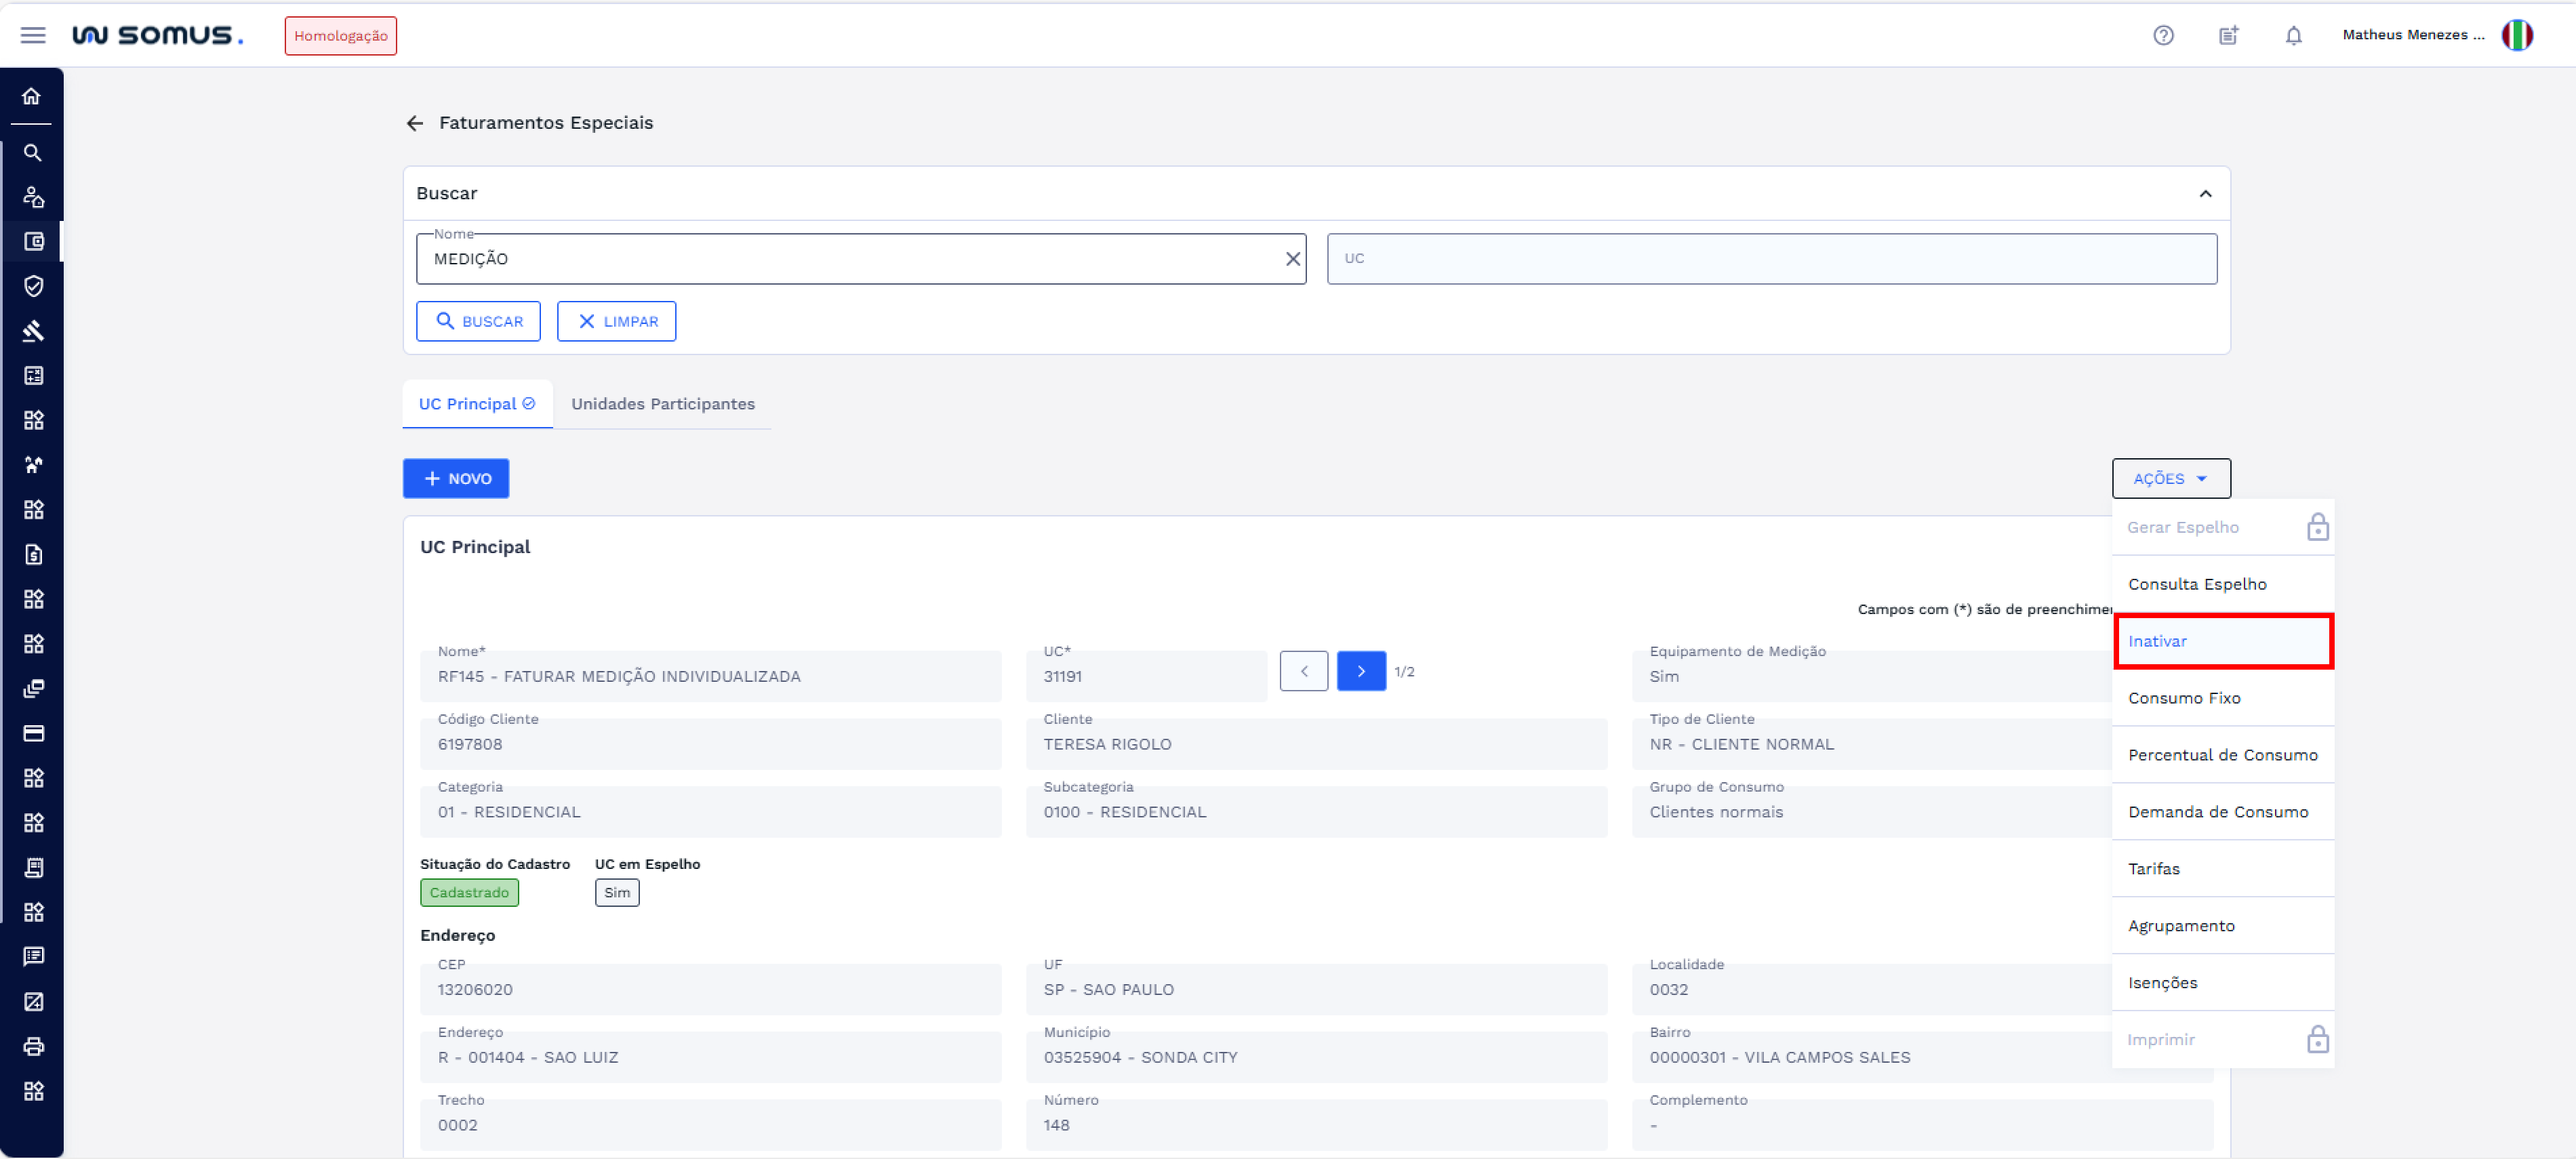This screenshot has width=2576, height=1159.
Task: Collapse the Buscar panel chevron
Action: [2204, 194]
